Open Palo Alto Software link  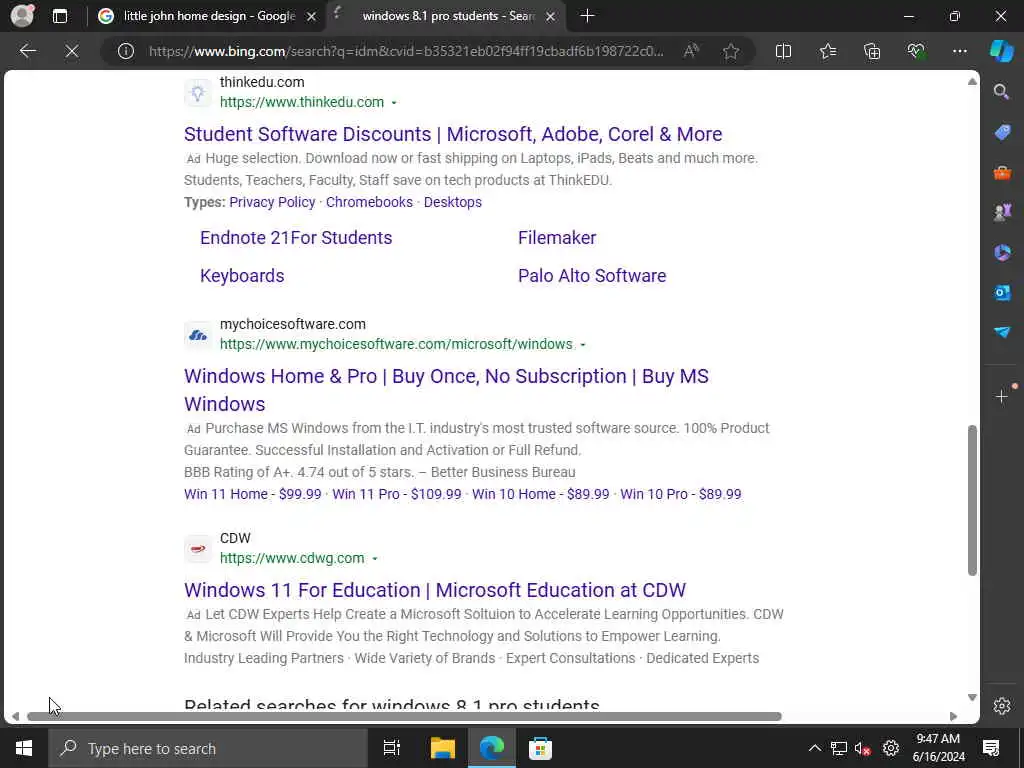[592, 276]
